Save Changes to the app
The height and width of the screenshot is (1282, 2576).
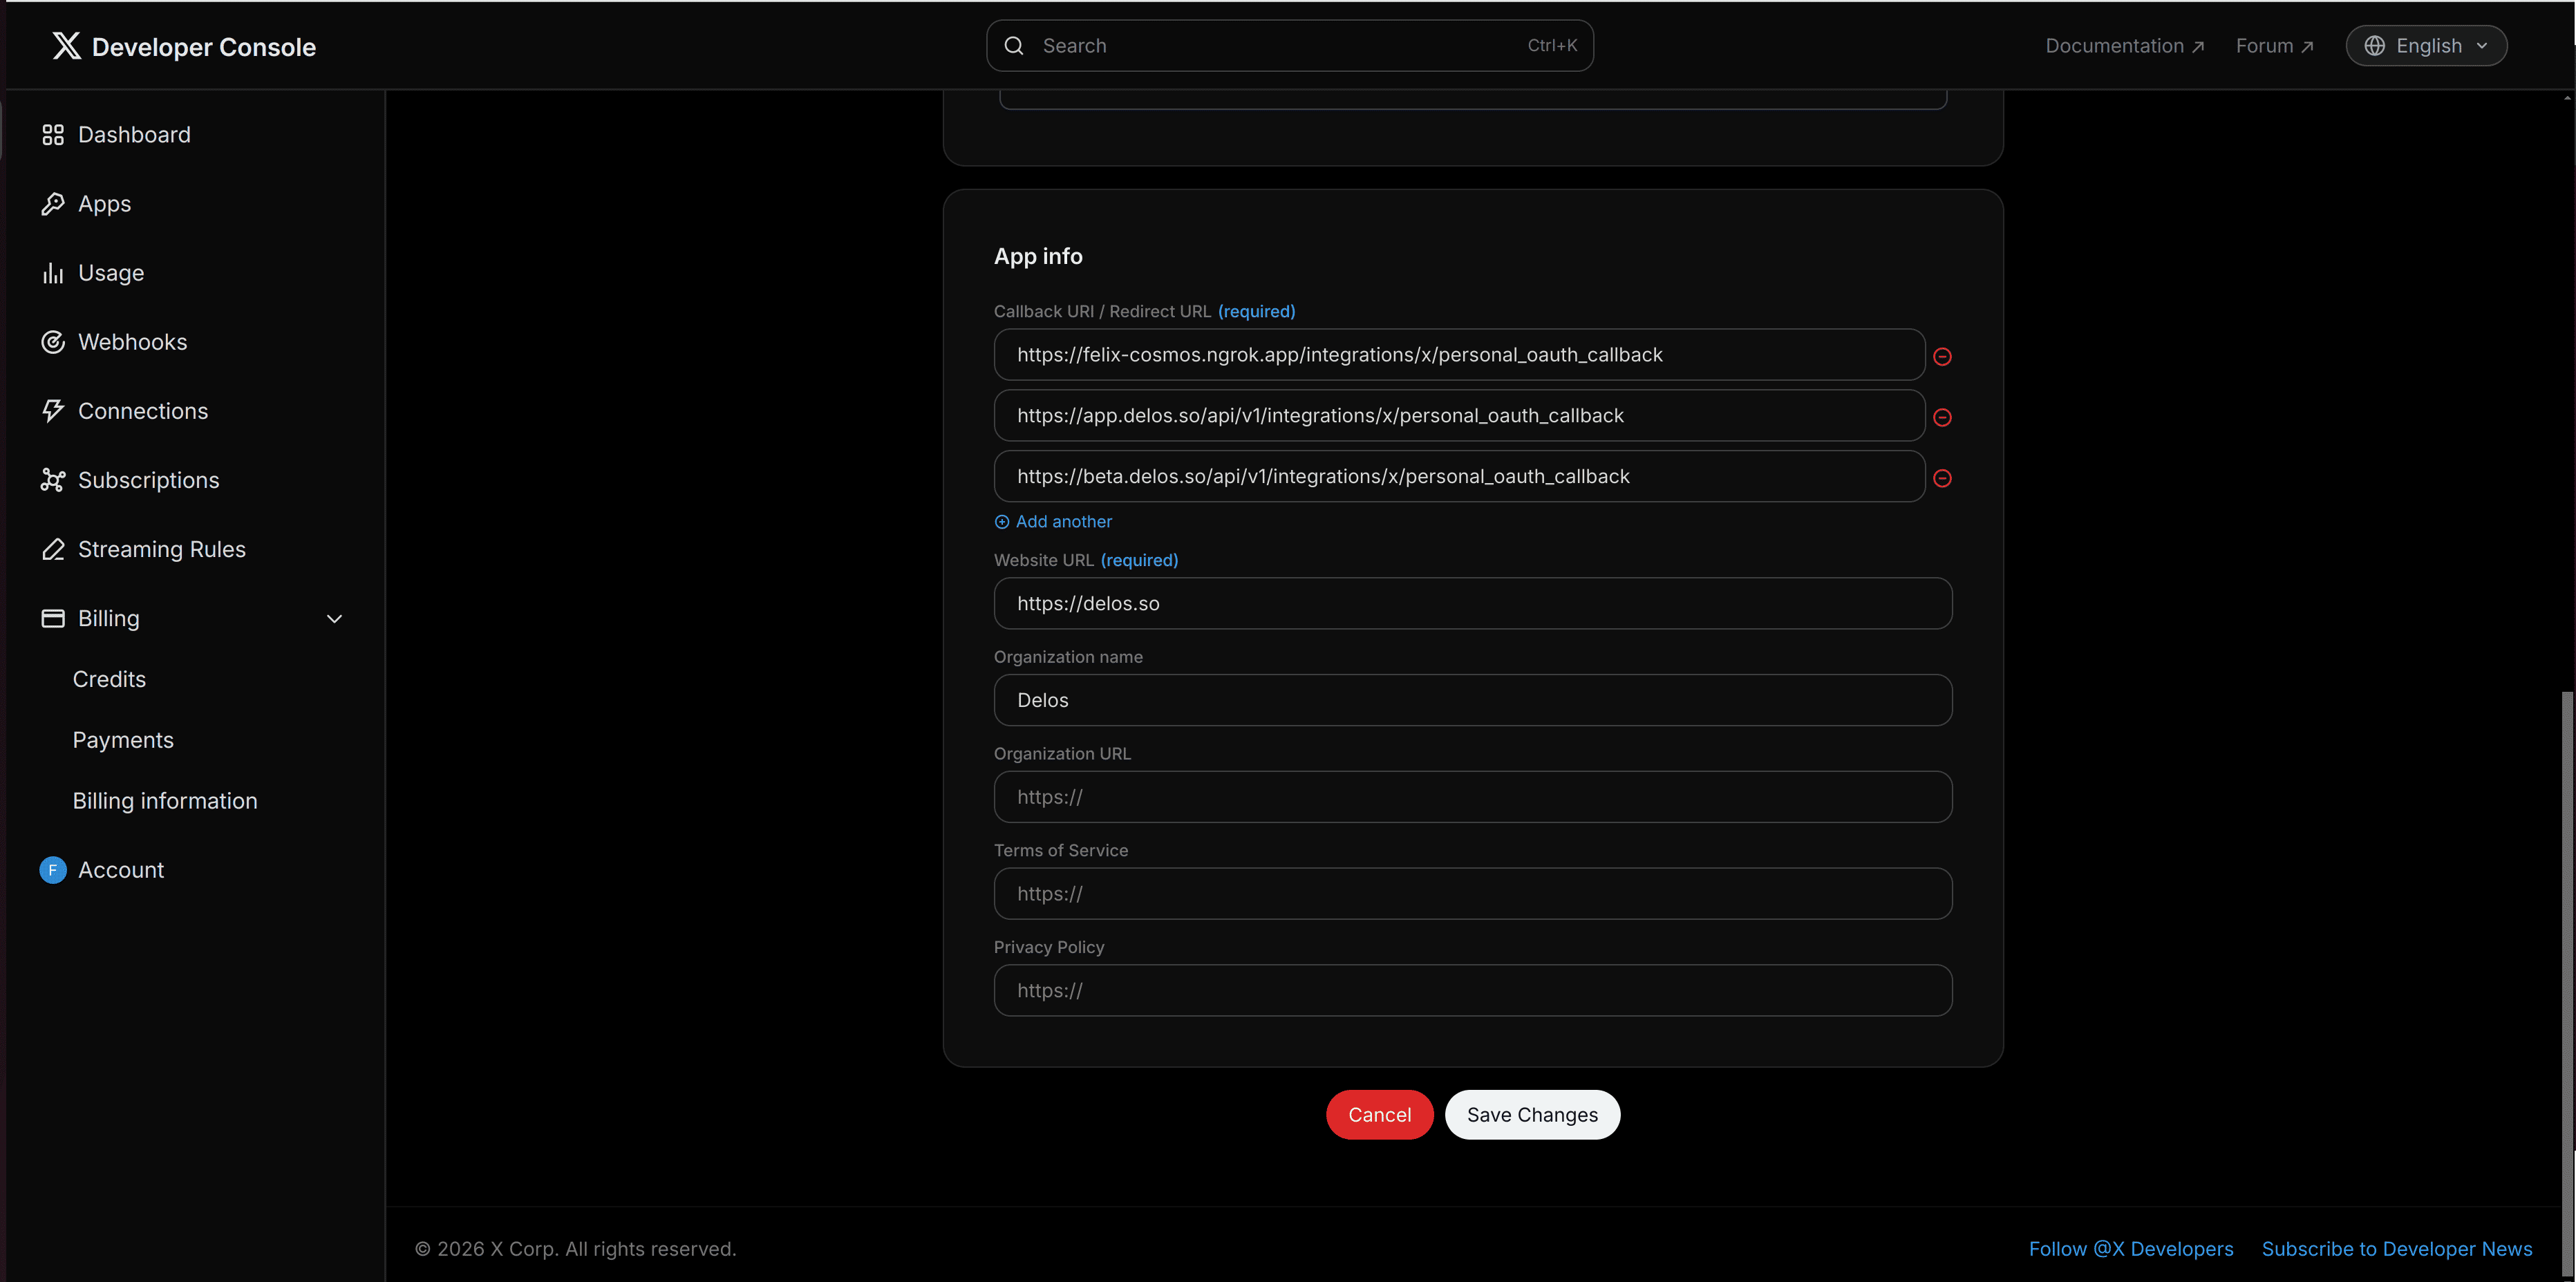coord(1532,1115)
